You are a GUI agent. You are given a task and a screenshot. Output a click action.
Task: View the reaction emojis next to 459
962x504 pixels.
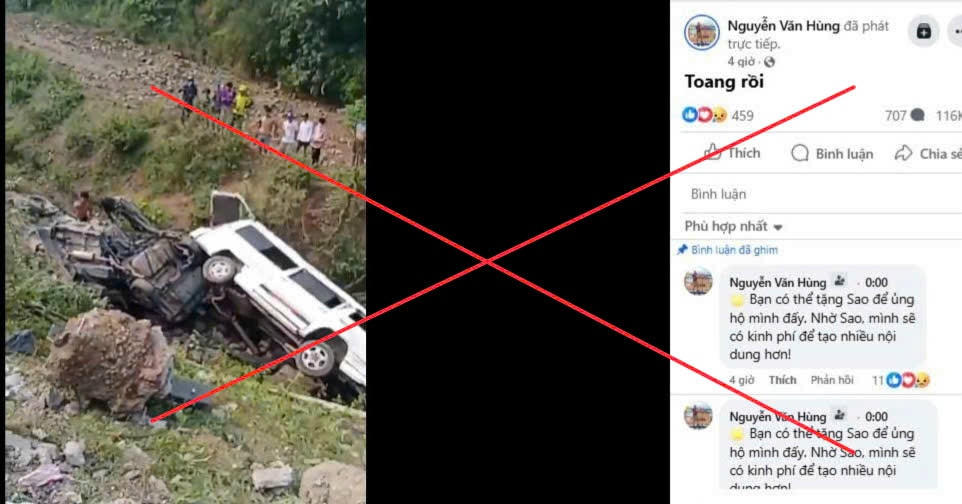pos(704,115)
